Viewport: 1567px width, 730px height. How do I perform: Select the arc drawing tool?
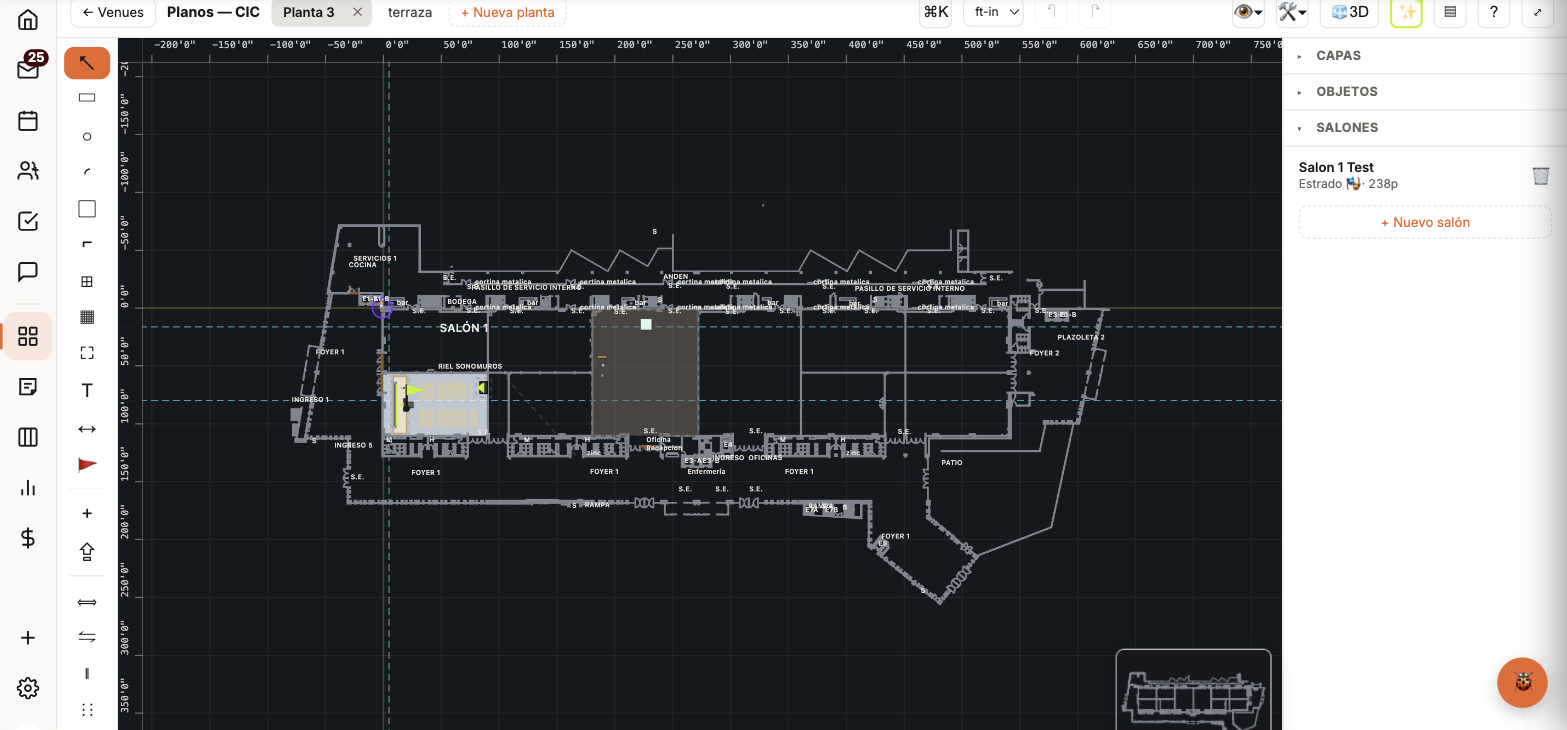pyautogui.click(x=87, y=172)
